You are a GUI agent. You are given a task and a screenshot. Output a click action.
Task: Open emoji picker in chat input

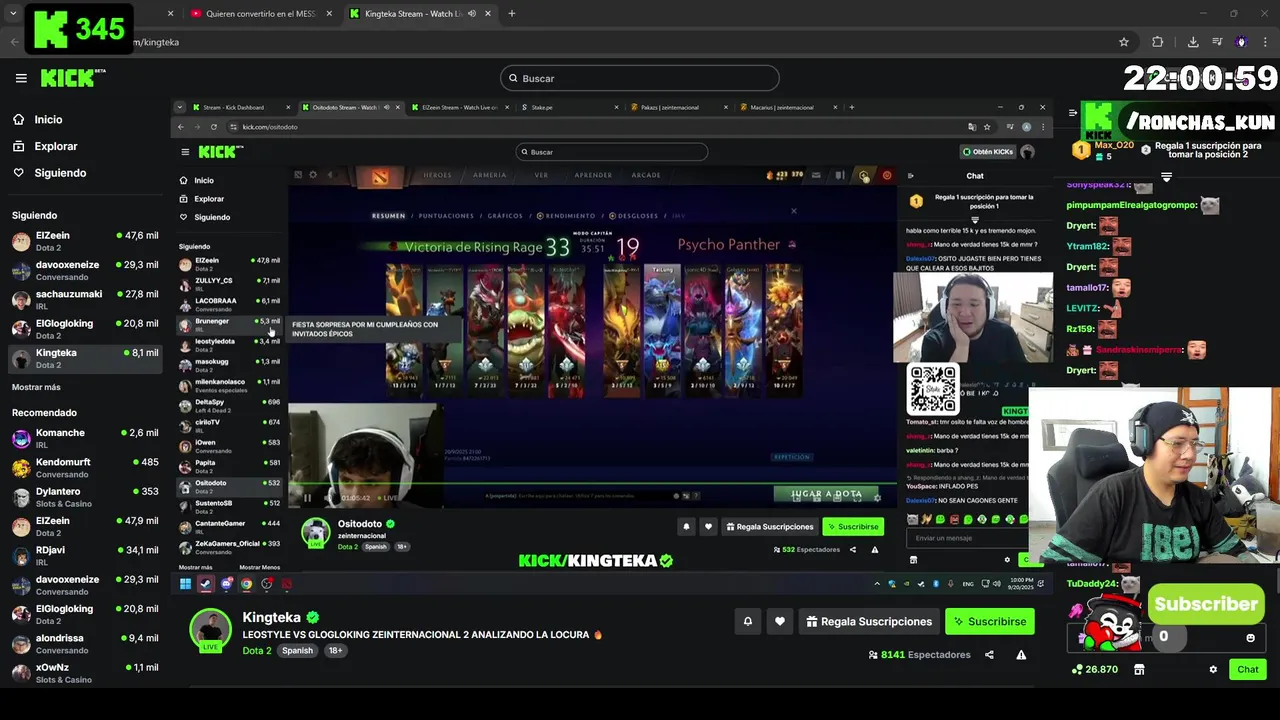tap(1250, 638)
